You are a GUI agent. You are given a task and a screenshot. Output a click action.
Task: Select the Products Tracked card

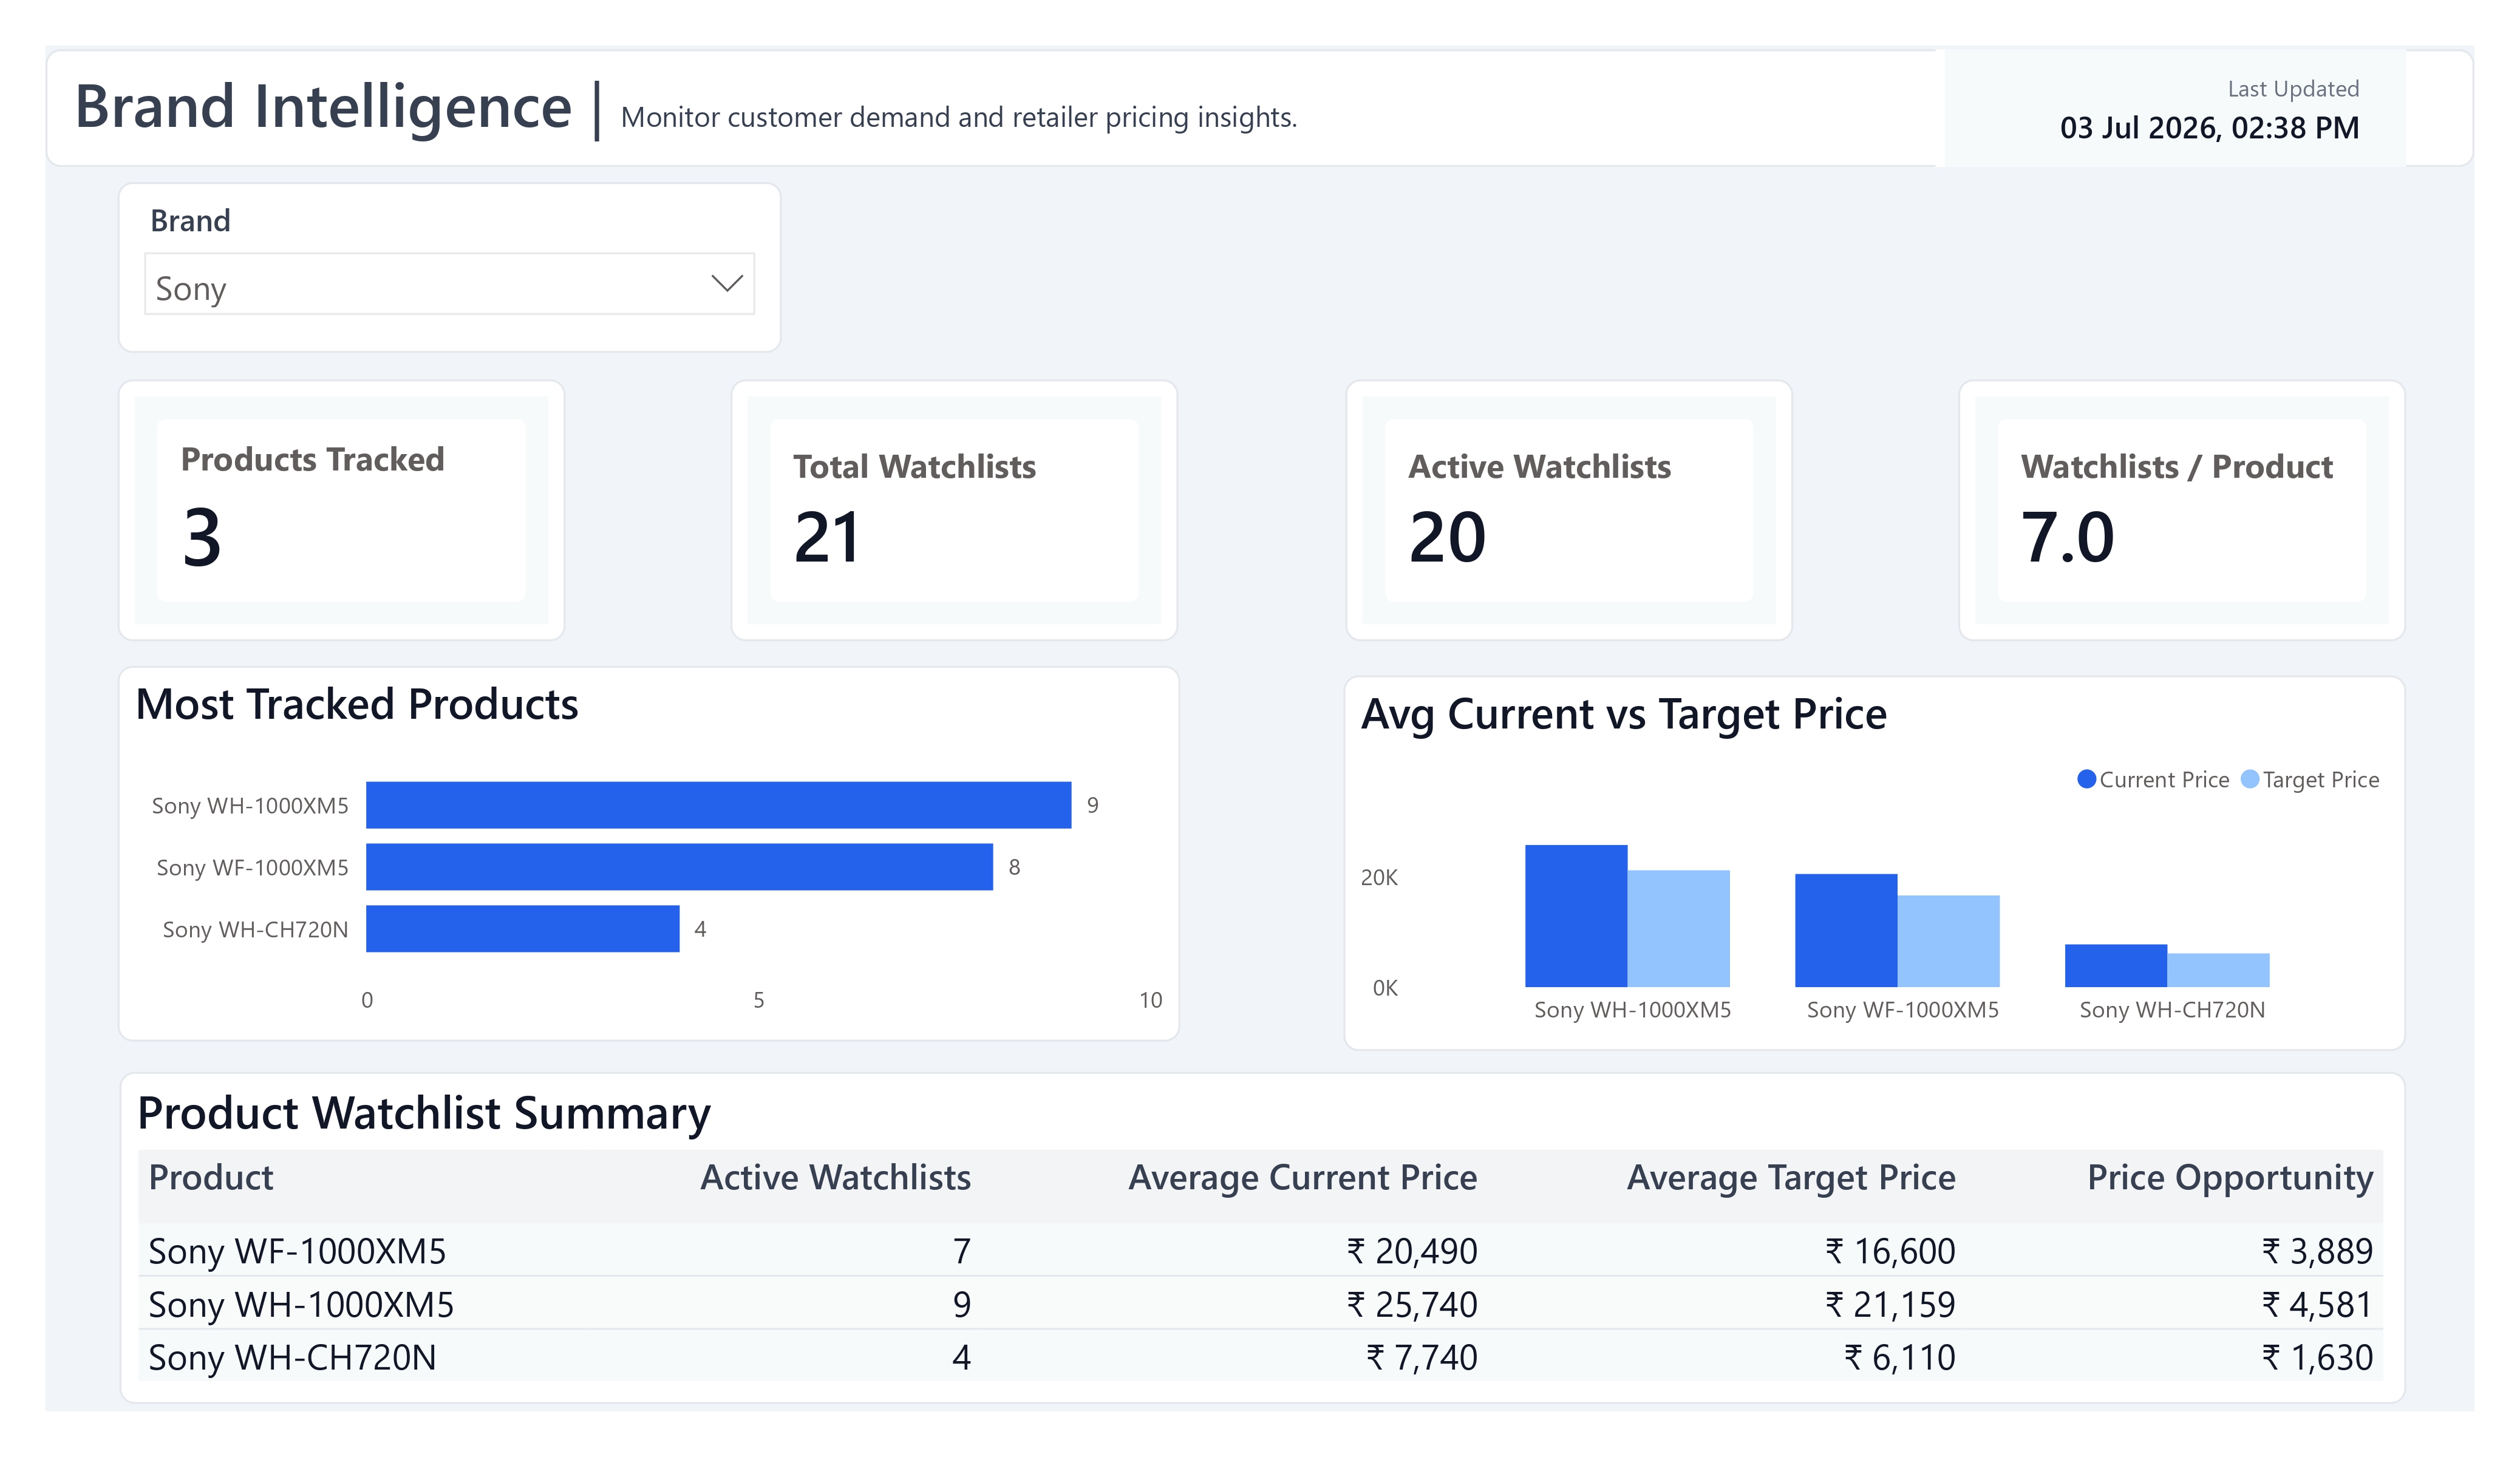341,510
